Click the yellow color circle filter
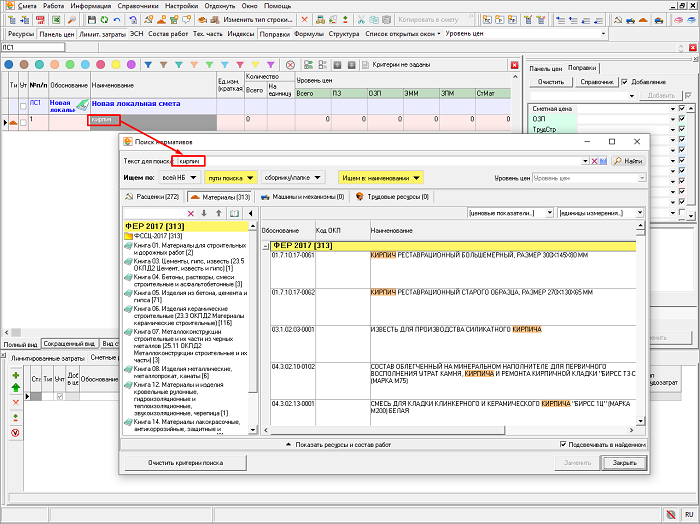700x524 pixels. click(116, 65)
